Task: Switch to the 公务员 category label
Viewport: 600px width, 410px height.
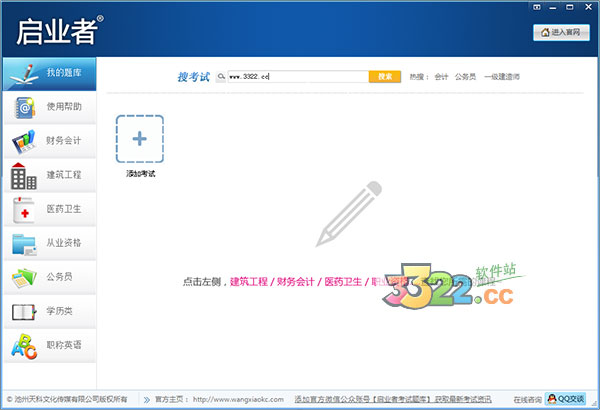Action: 59,276
